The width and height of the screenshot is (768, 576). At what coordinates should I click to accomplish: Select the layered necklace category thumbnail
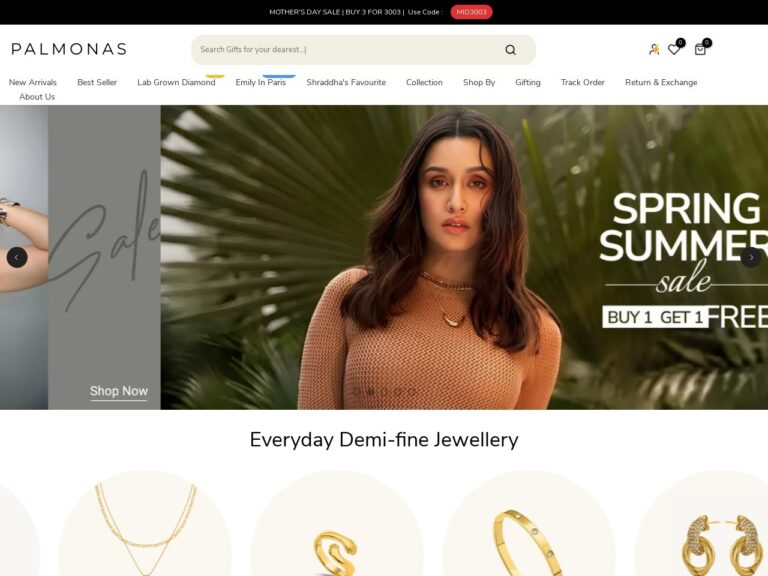coord(145,523)
